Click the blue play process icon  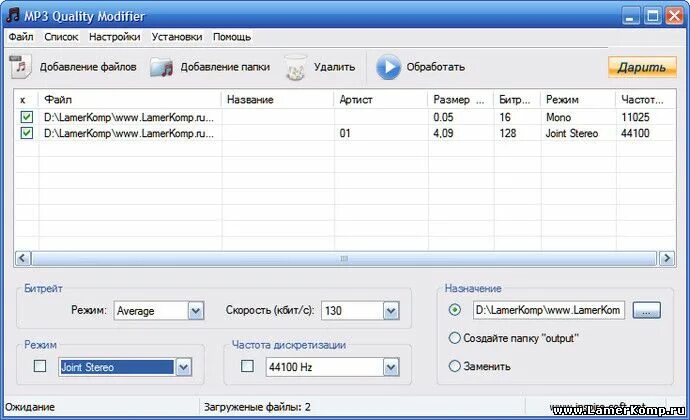(x=388, y=67)
